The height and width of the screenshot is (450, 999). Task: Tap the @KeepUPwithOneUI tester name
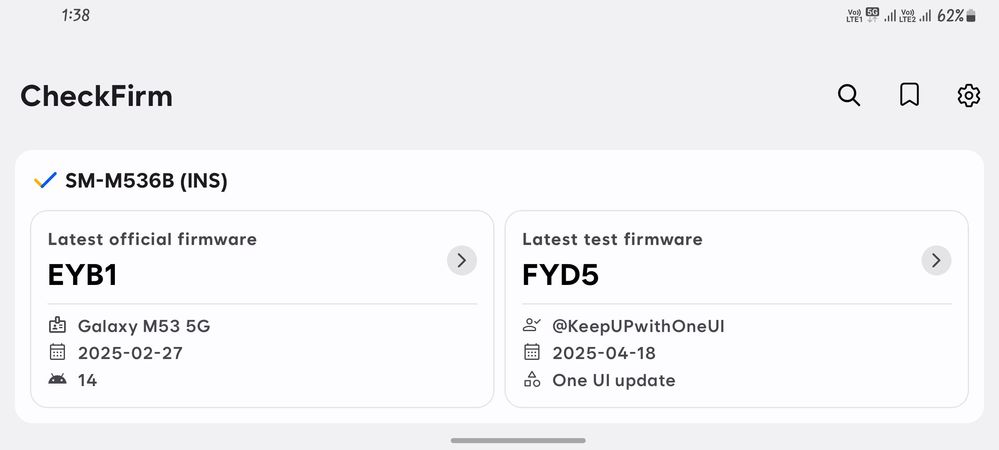point(638,326)
